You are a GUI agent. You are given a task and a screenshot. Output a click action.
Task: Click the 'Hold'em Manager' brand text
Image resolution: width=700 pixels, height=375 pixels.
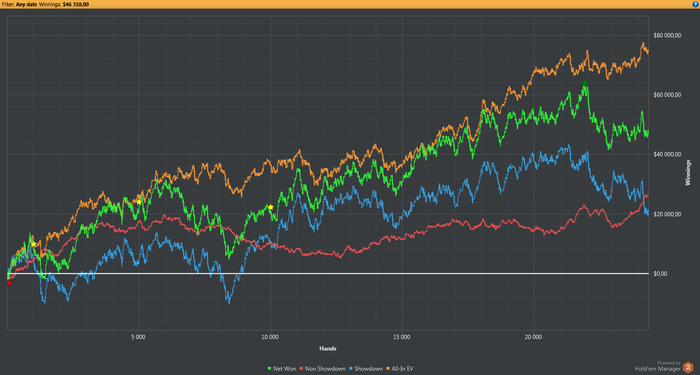click(x=658, y=369)
